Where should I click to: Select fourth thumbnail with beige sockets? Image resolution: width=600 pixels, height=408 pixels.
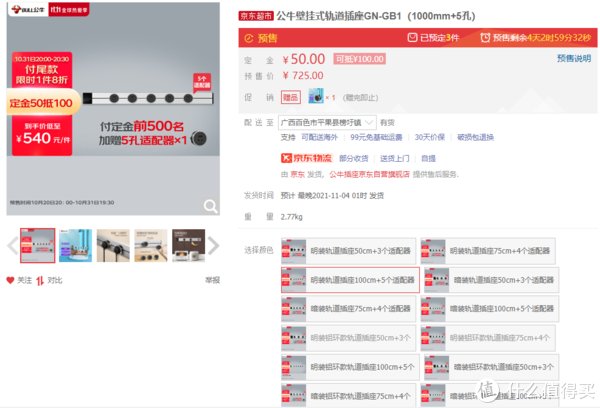coord(151,245)
